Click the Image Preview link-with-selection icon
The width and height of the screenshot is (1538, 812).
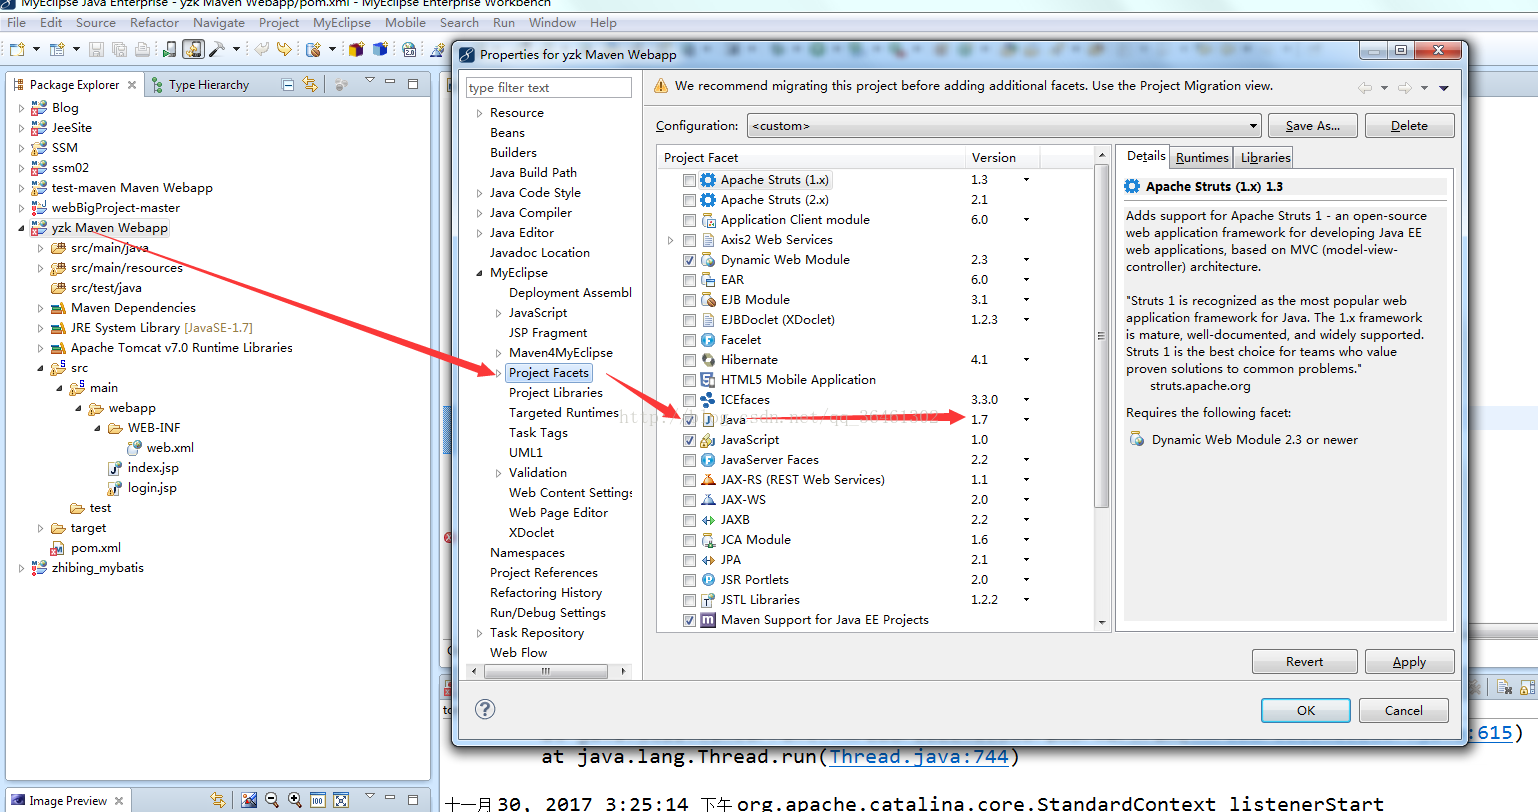(218, 800)
